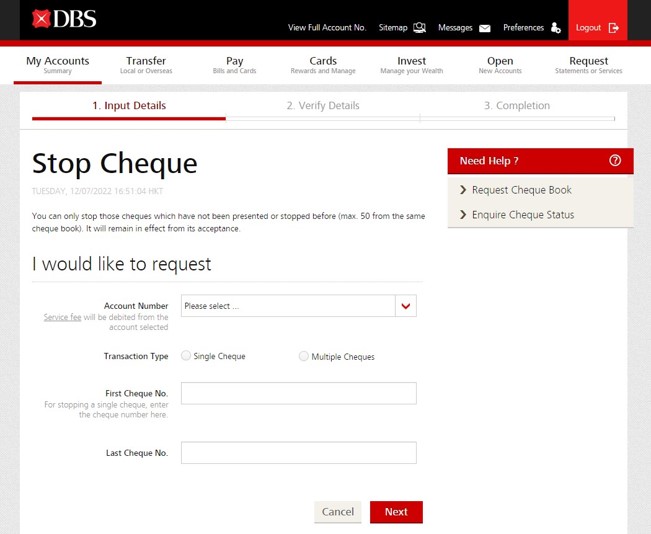Viewport: 651px width, 534px height.
Task: Open Messages envelope icon
Action: pyautogui.click(x=485, y=28)
